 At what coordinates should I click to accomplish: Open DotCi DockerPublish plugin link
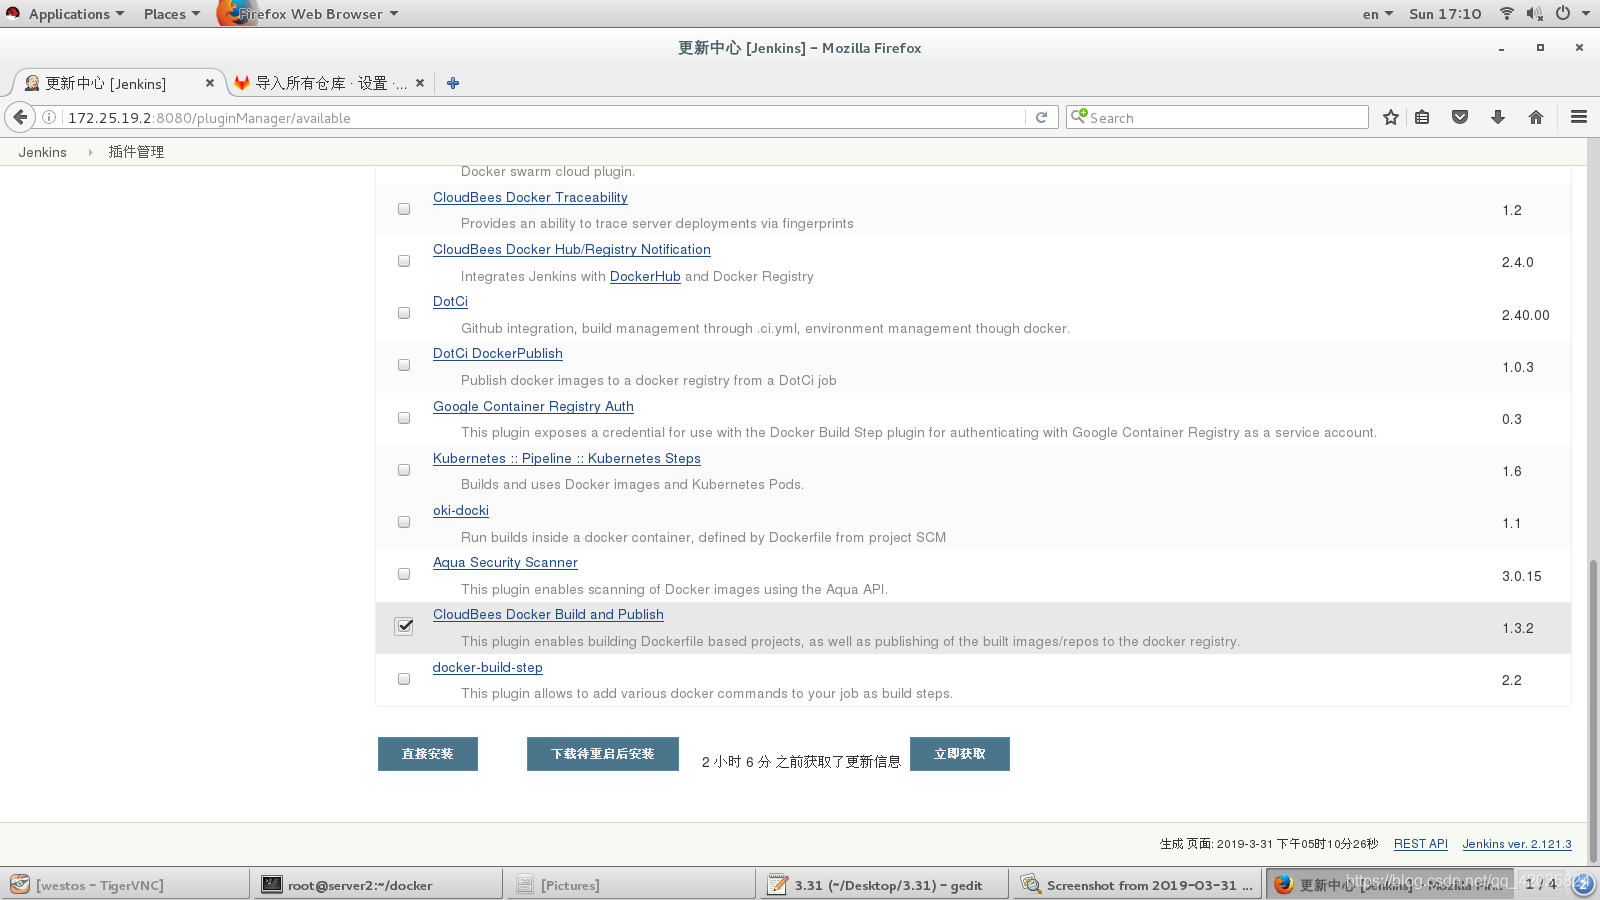pyautogui.click(x=498, y=353)
